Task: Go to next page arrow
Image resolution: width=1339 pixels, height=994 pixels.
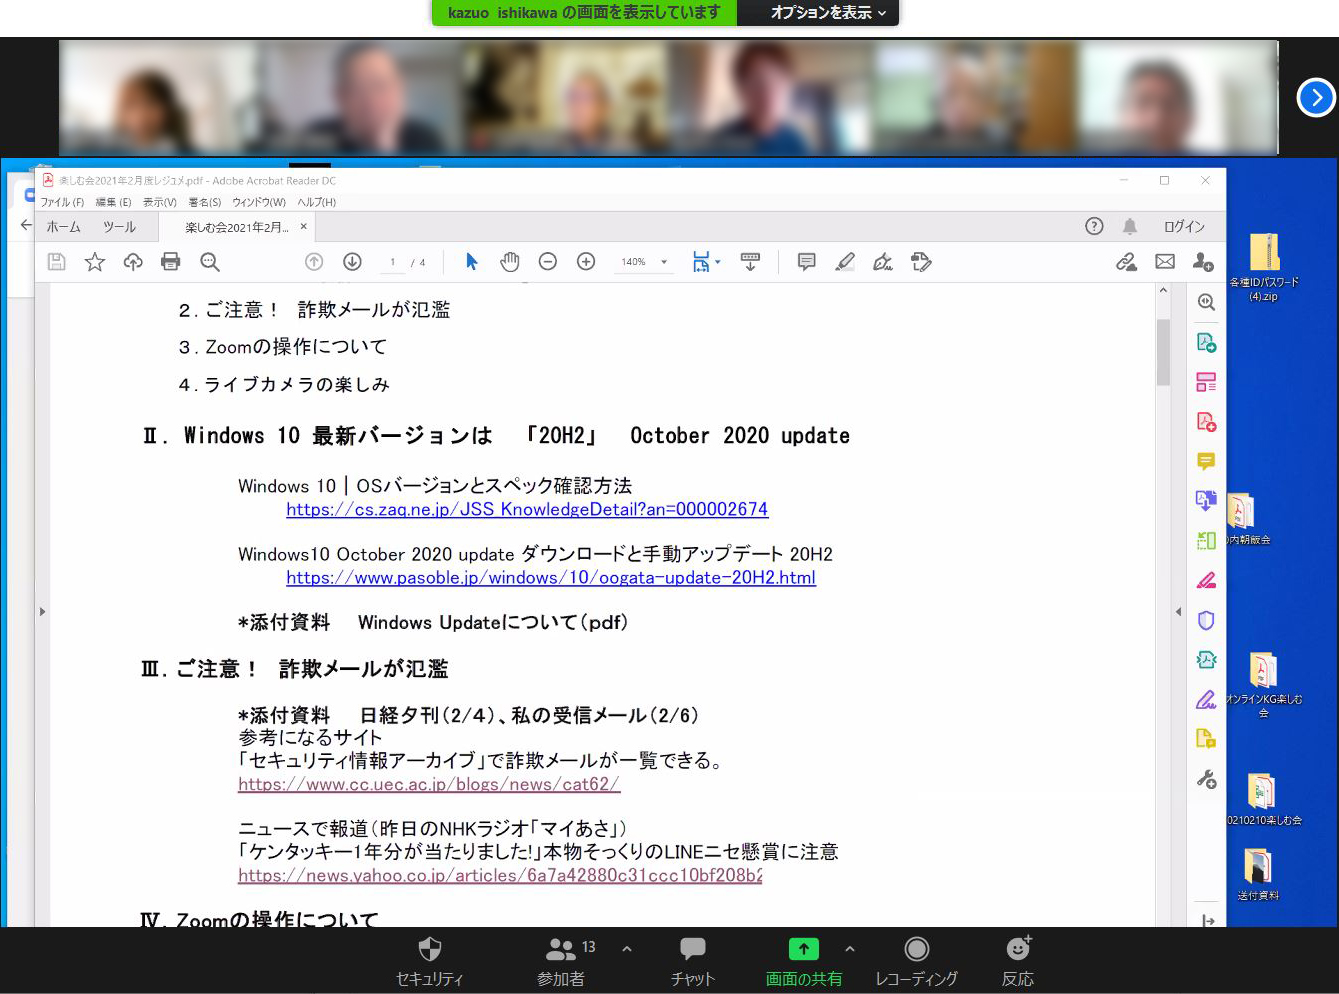Action: [x=352, y=262]
